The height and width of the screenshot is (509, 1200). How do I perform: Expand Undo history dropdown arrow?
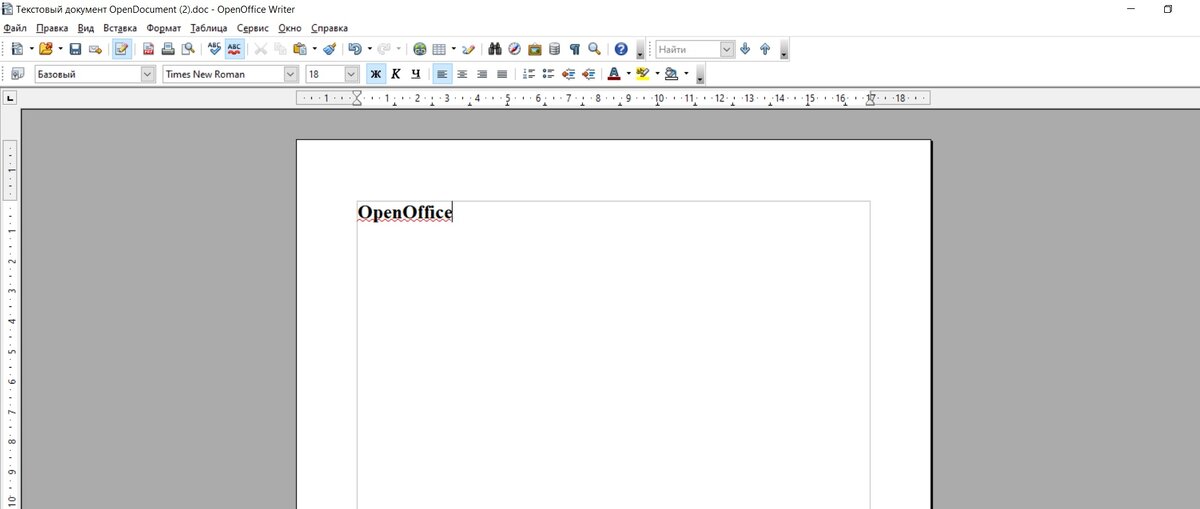pyautogui.click(x=369, y=48)
